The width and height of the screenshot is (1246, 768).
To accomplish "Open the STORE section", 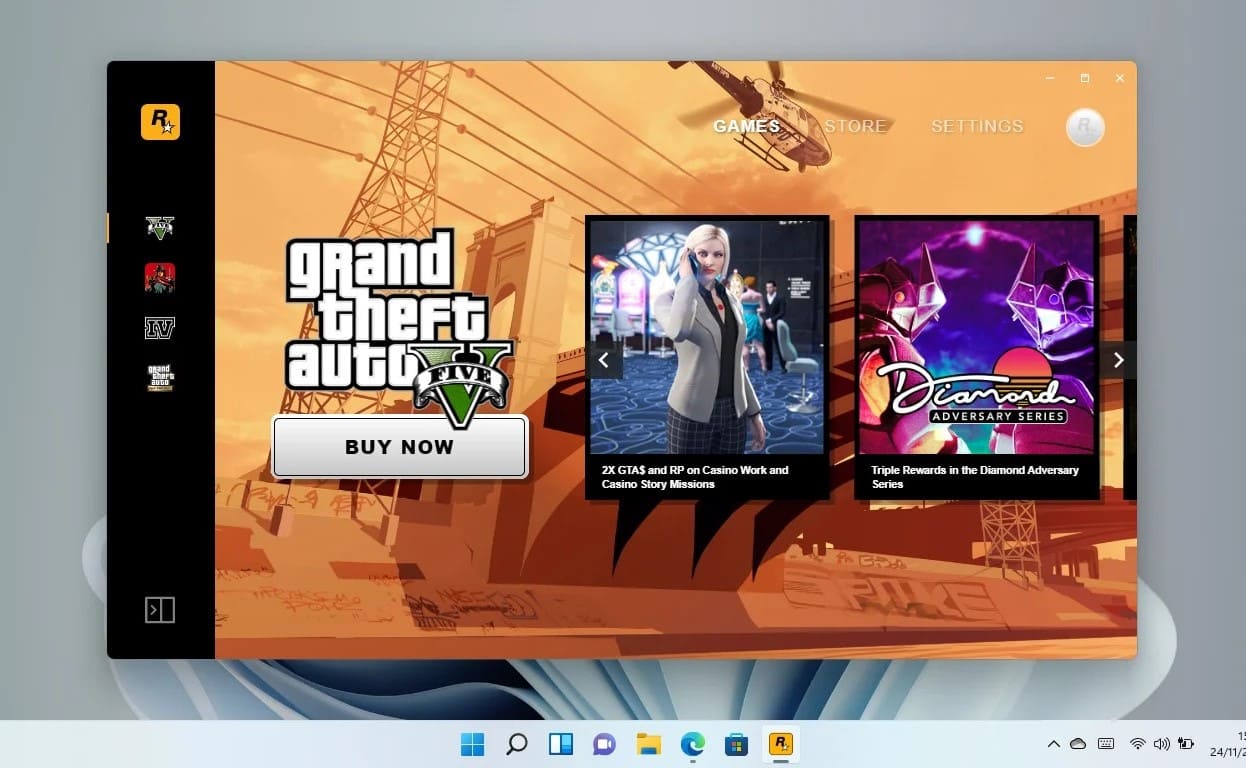I will coord(856,126).
